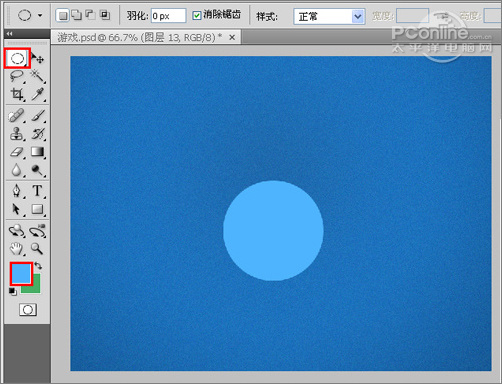This screenshot has height=384, width=502.
Task: Select the Magic Wand tool
Action: tap(38, 76)
